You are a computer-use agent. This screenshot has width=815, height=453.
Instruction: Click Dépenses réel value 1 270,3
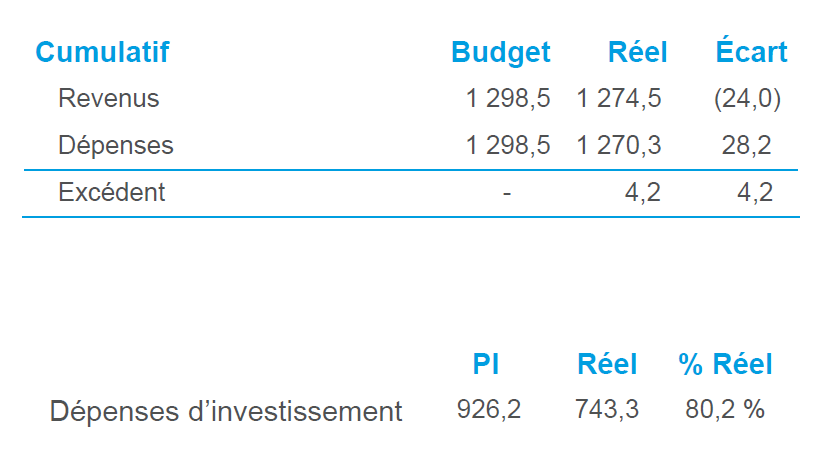[619, 145]
